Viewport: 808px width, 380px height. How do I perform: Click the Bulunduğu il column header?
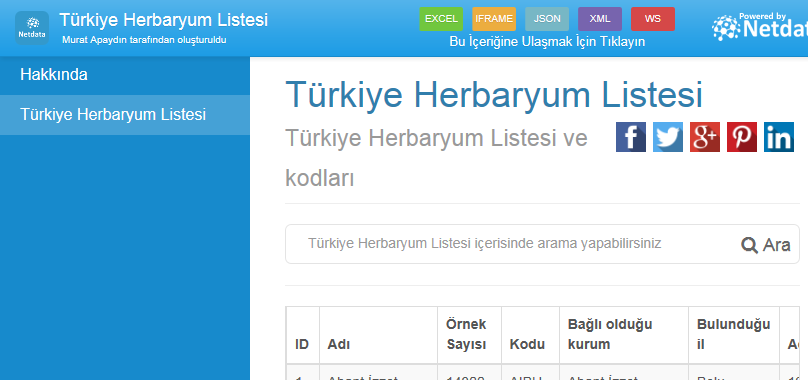point(734,335)
